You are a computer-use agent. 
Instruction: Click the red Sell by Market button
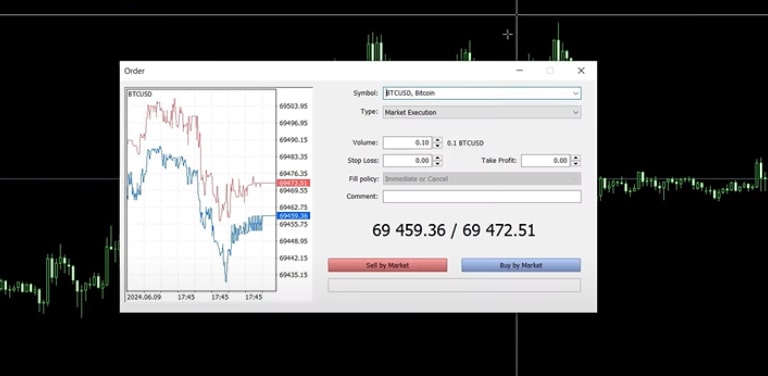pyautogui.click(x=387, y=265)
